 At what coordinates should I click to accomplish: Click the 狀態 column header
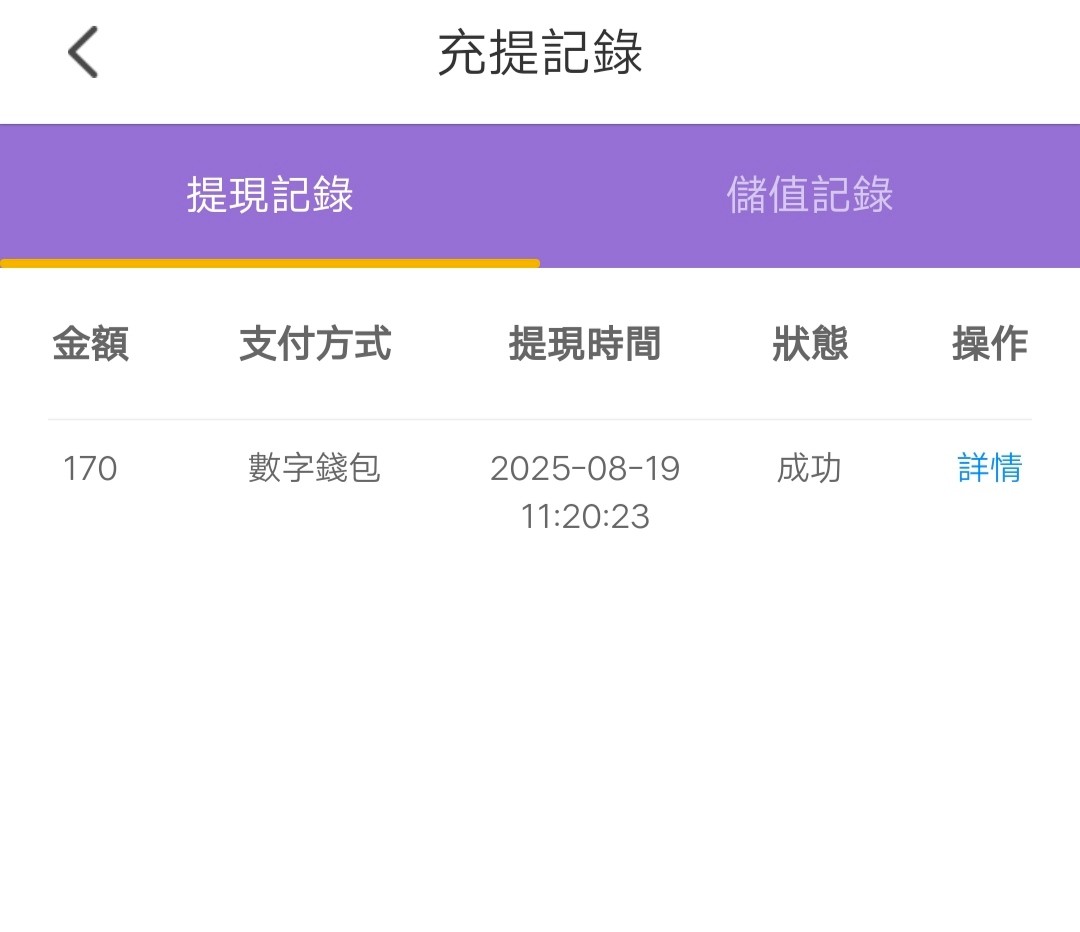[x=810, y=344]
